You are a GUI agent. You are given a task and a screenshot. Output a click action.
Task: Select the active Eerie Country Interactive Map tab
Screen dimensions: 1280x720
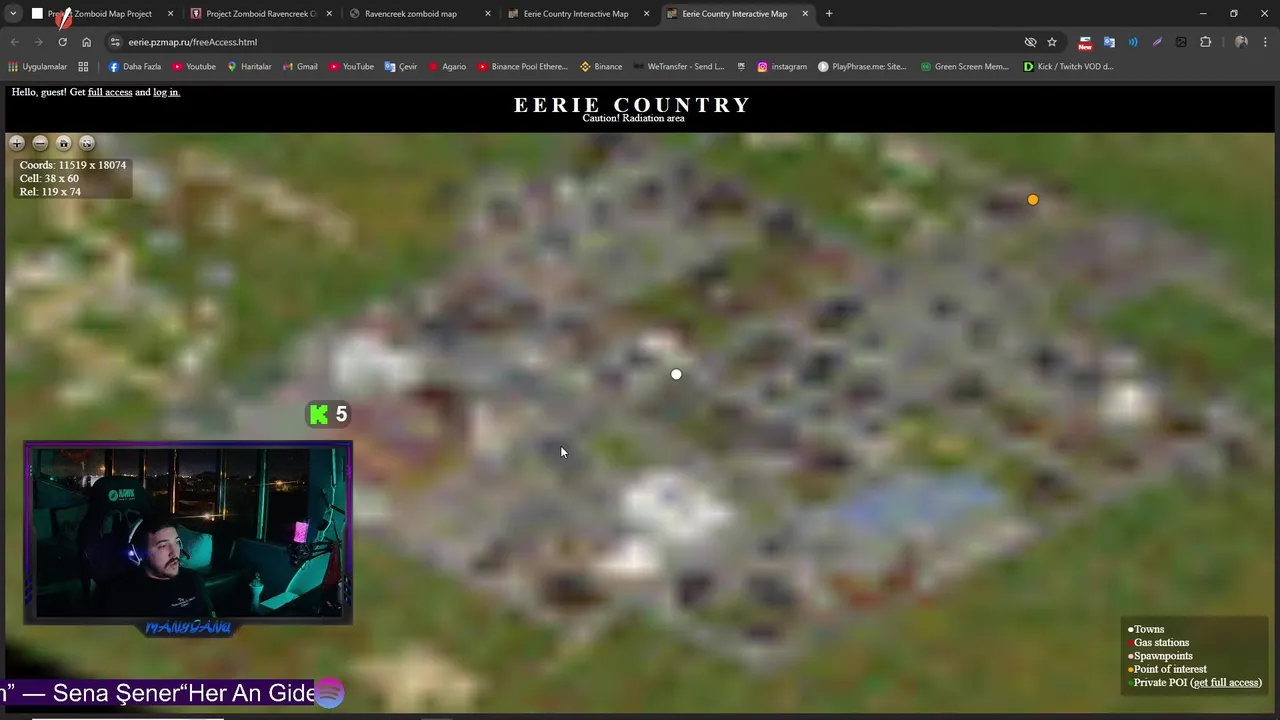coord(737,14)
